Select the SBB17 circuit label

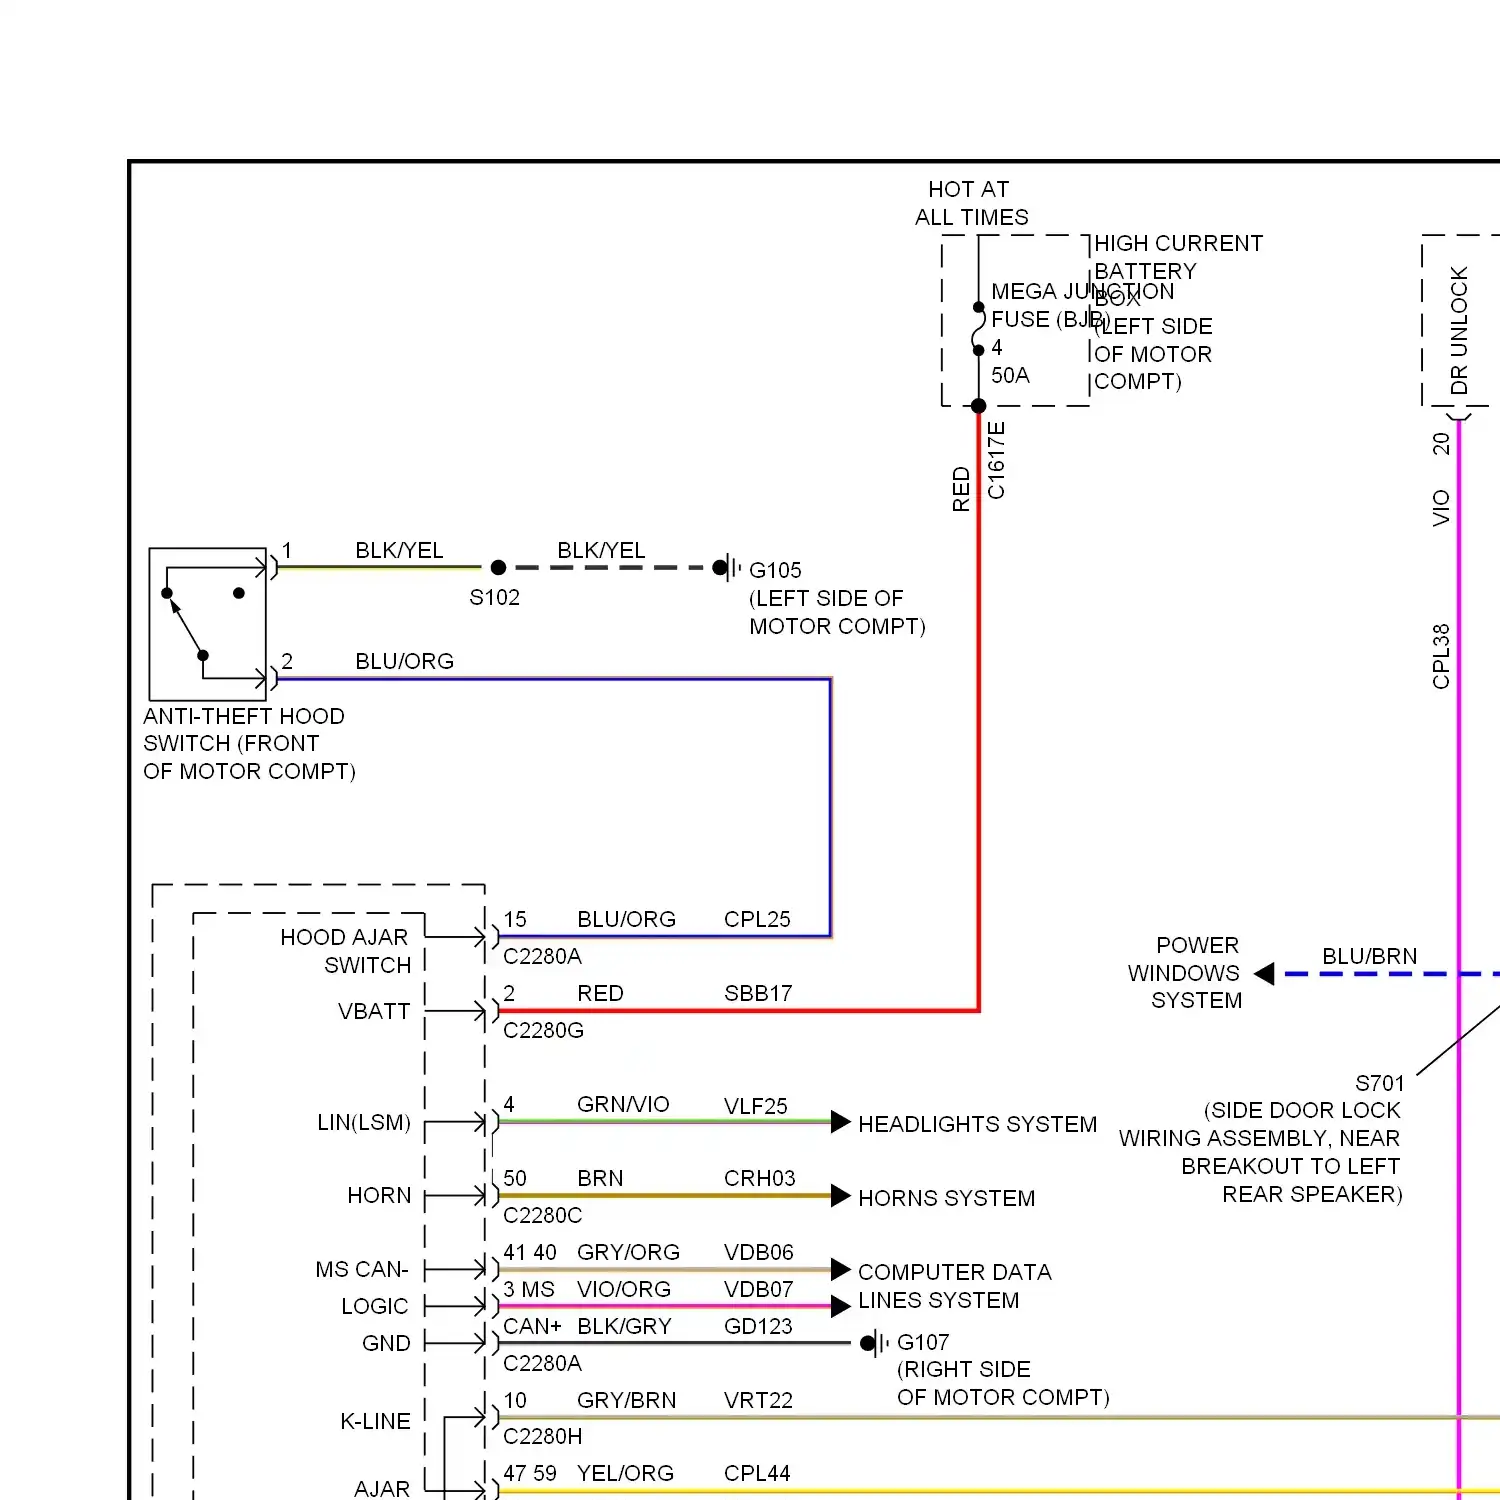(758, 993)
